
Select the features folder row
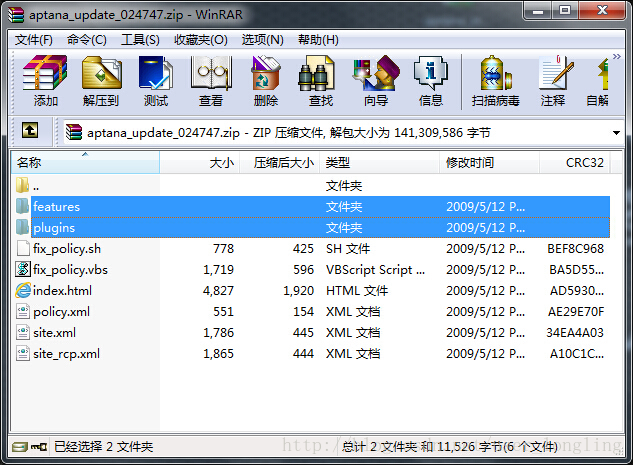pos(311,207)
